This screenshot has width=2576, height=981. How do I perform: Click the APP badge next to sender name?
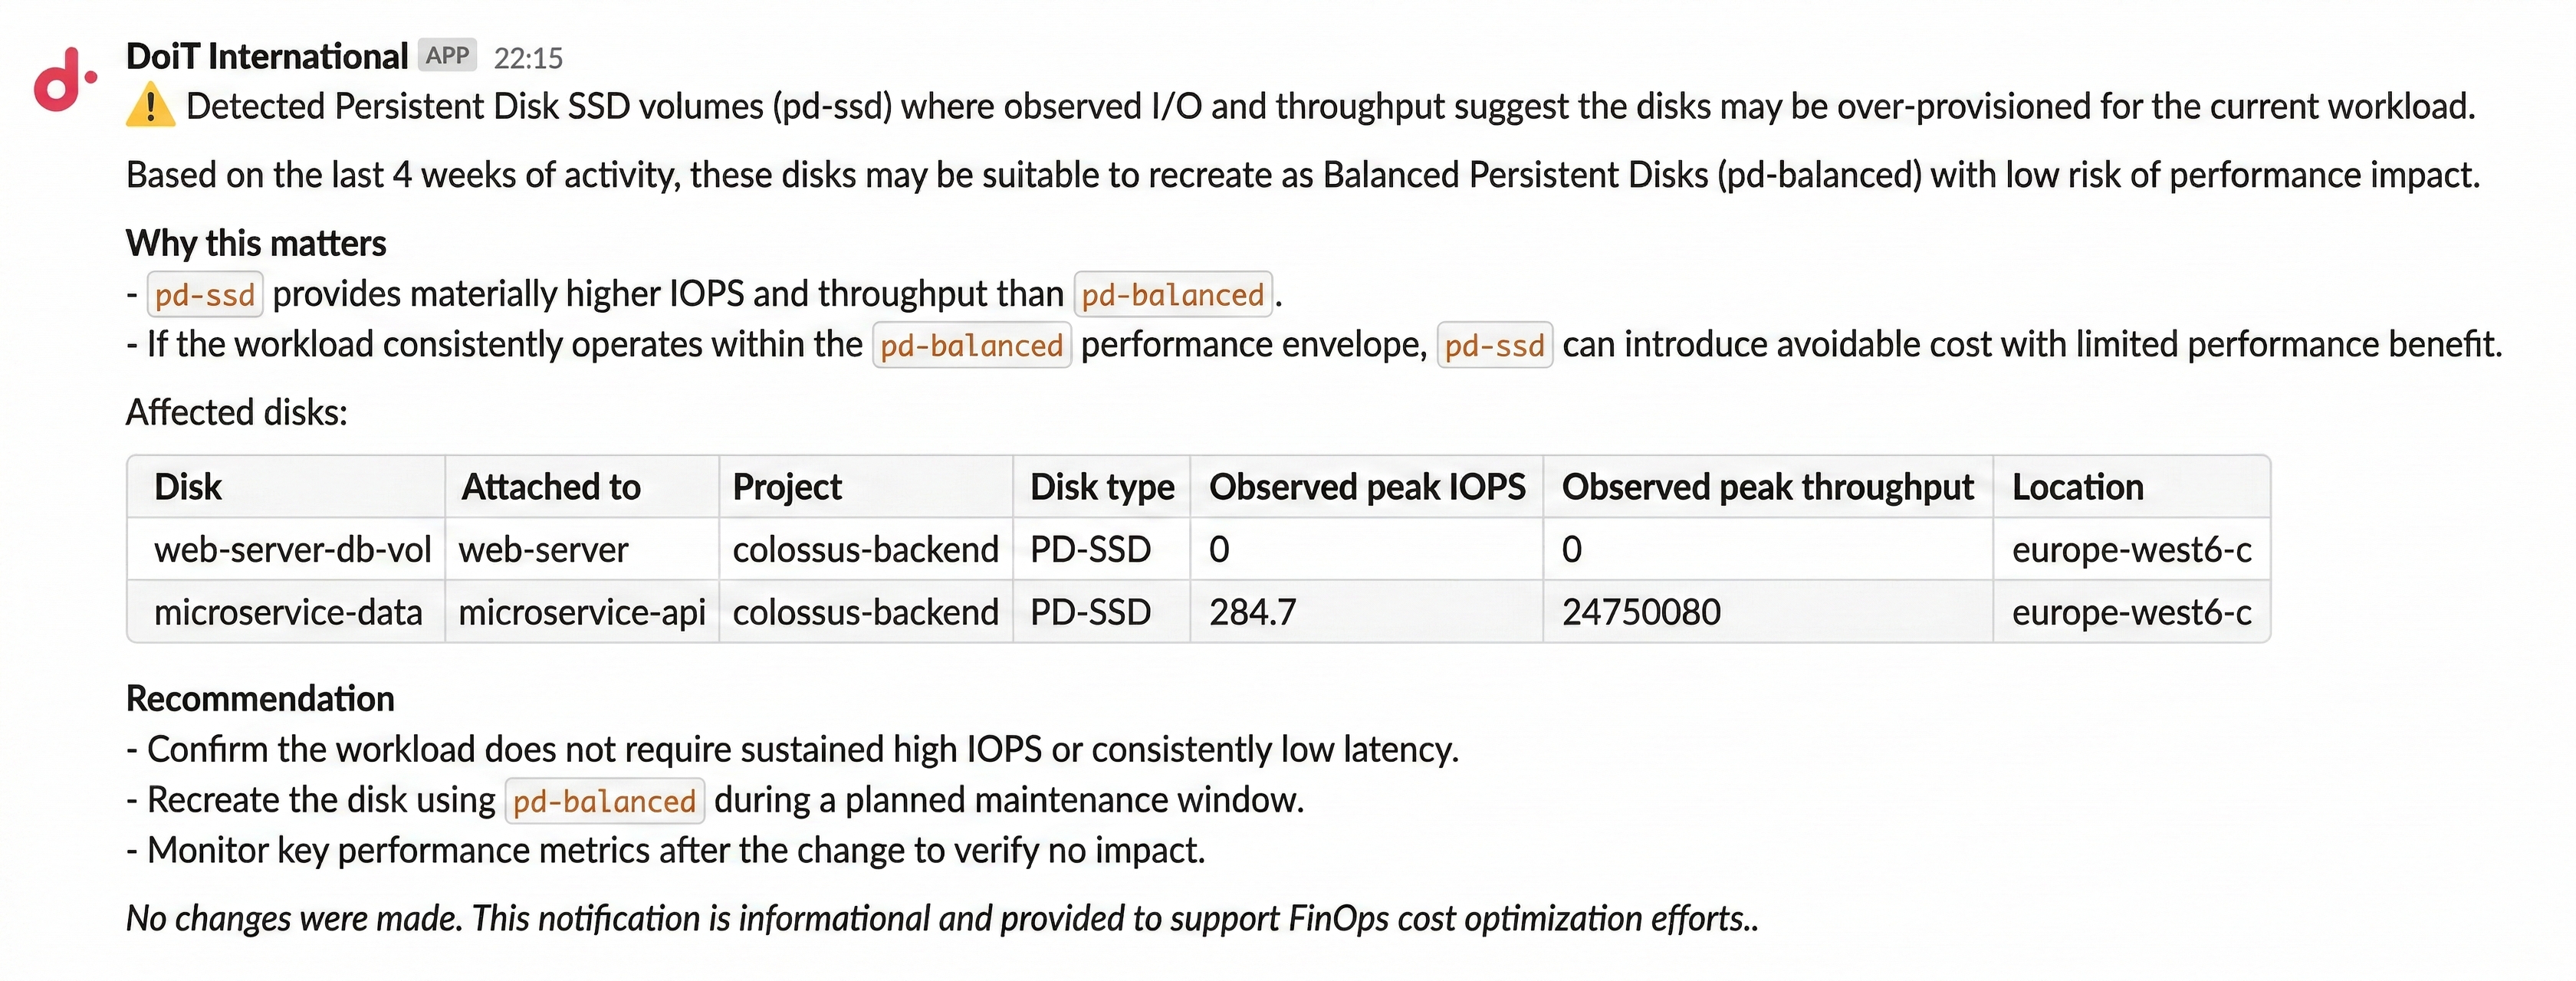(x=447, y=56)
